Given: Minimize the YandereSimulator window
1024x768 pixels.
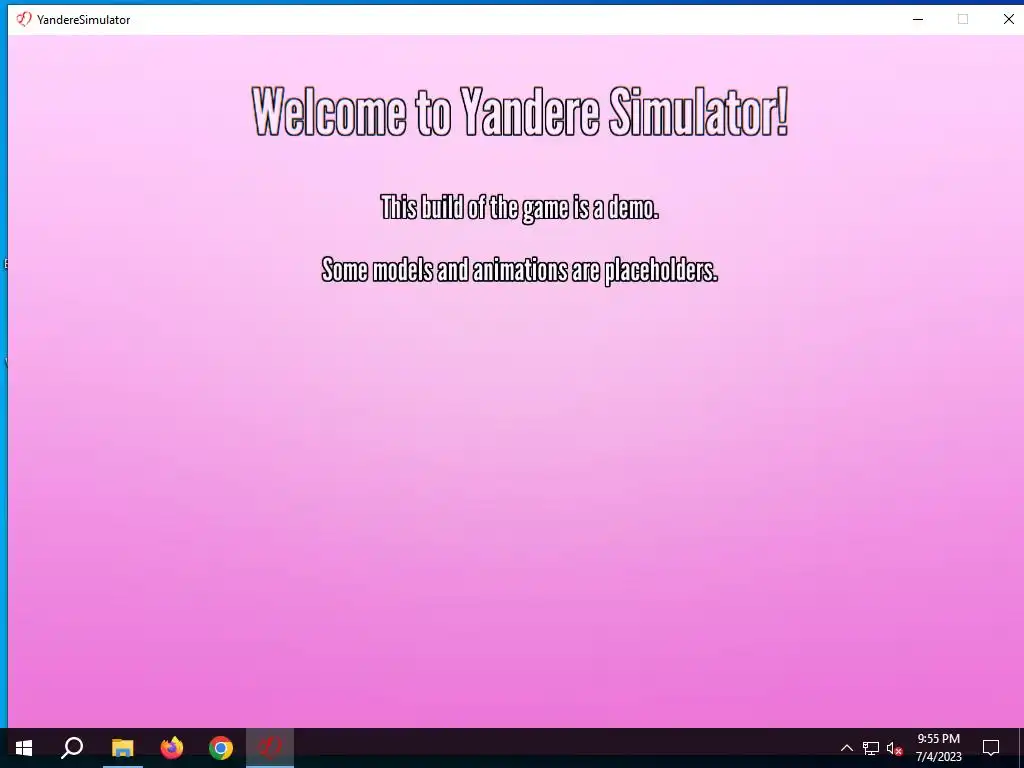Looking at the screenshot, I should click(x=918, y=20).
